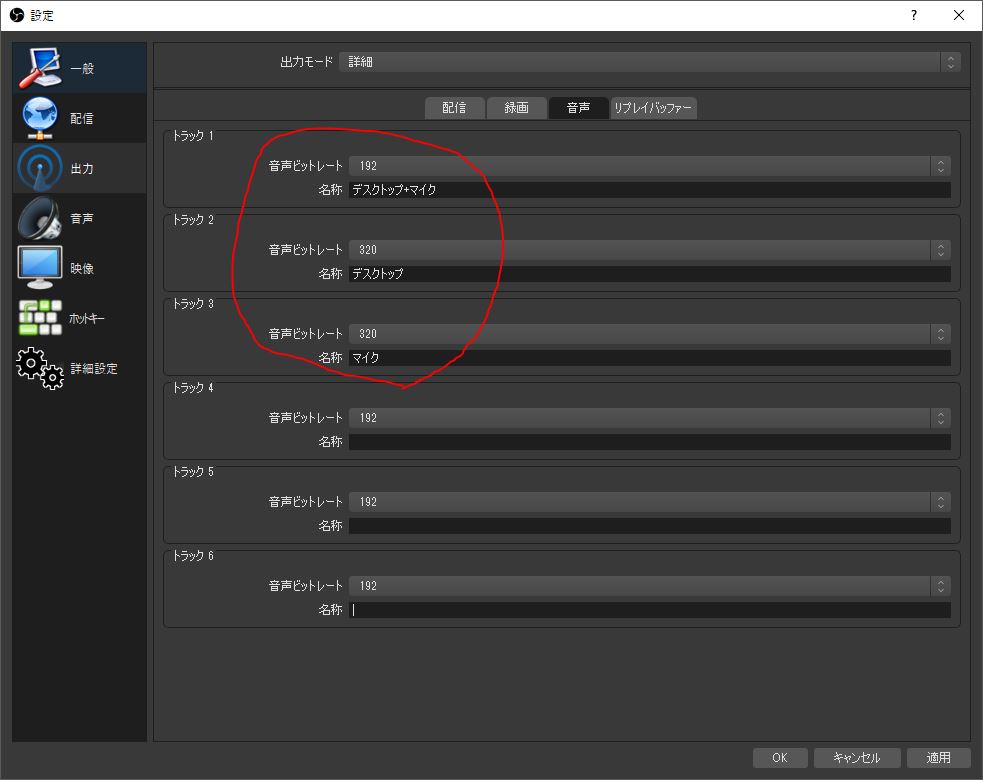Open the 音声 (Audio) speaker icon
This screenshot has height=780, width=983.
(x=40, y=218)
